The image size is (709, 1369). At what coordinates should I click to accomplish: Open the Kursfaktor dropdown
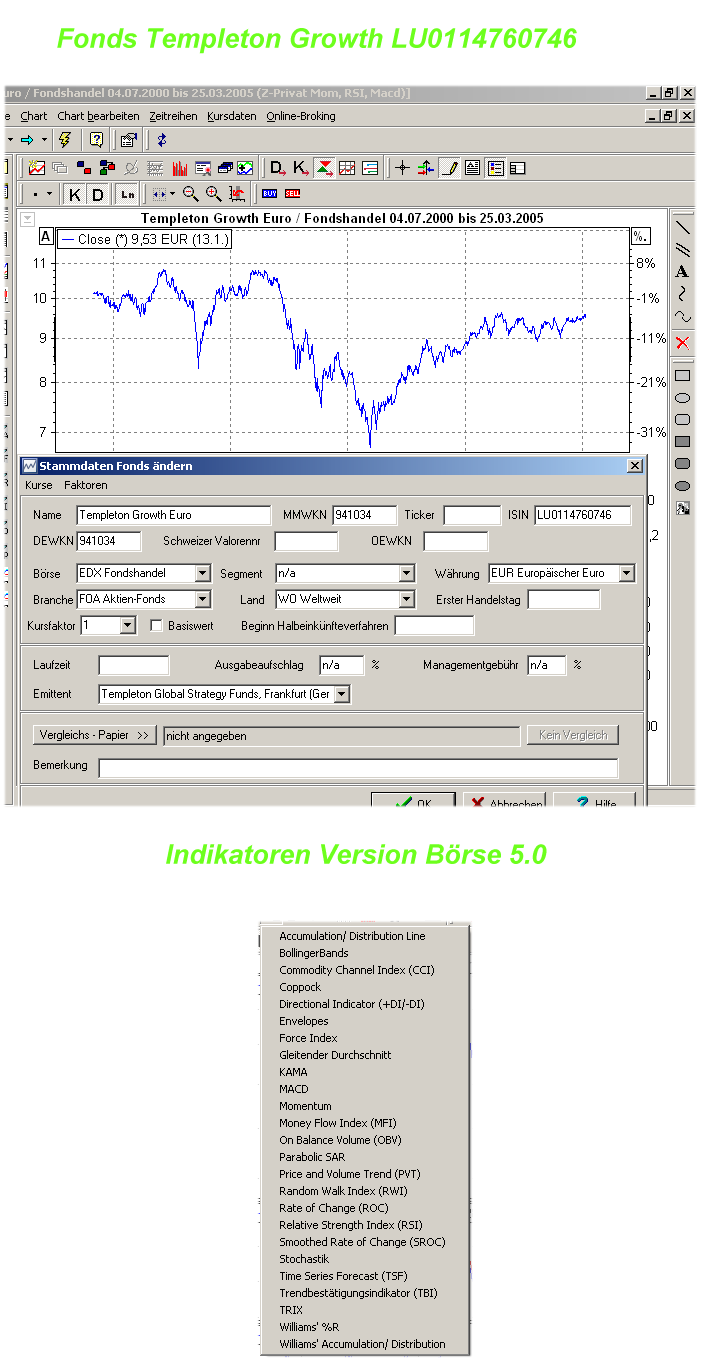[127, 625]
